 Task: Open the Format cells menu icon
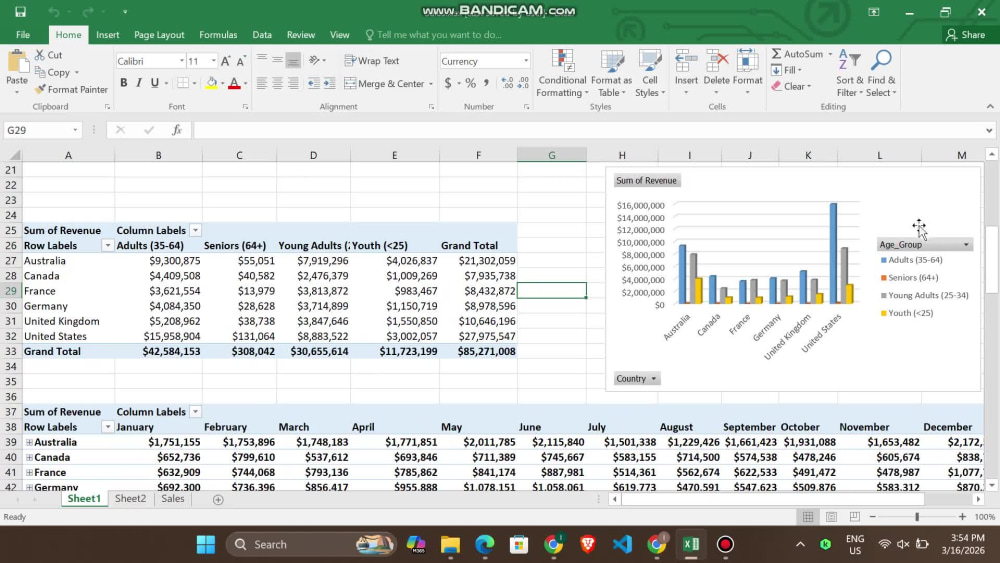[x=747, y=61]
